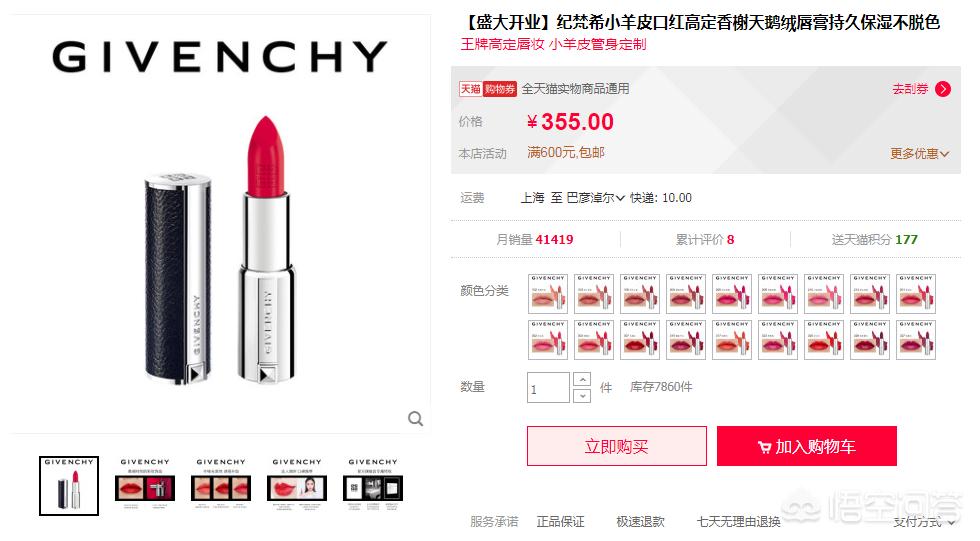View the second thumbnail with red lips

[x=145, y=485]
